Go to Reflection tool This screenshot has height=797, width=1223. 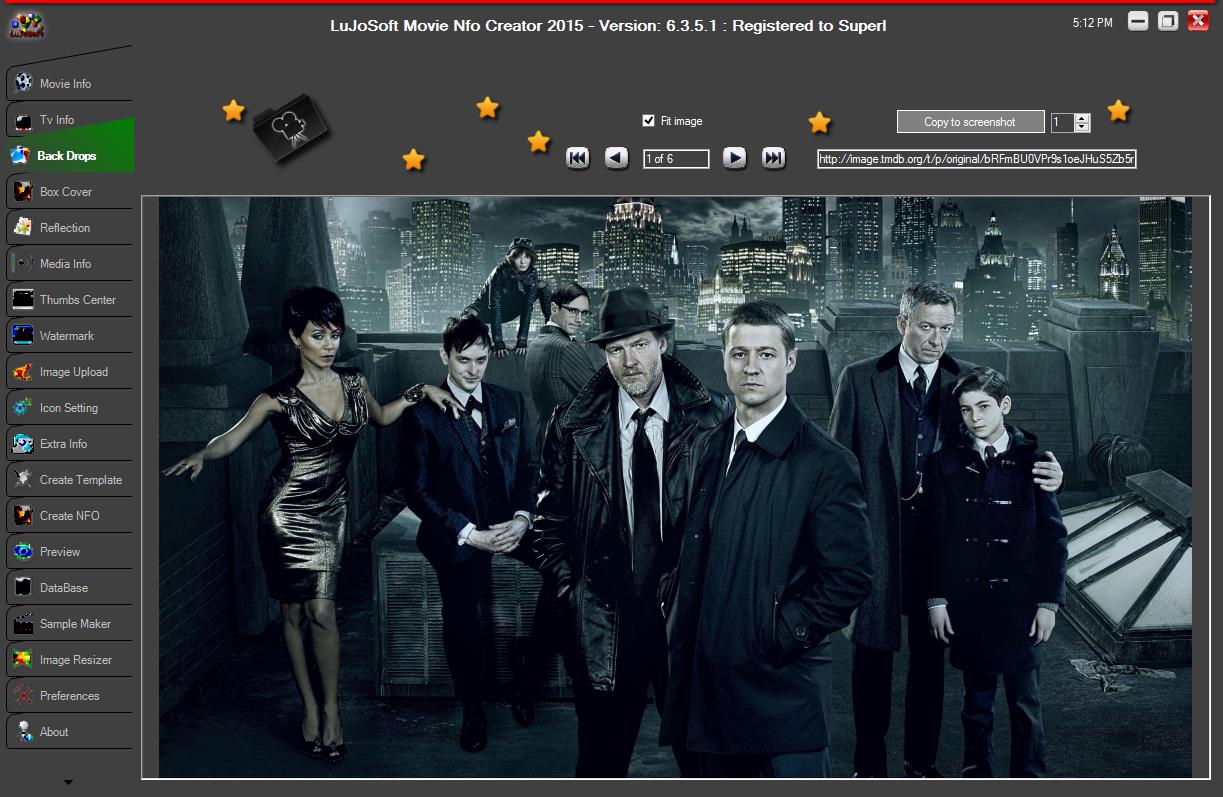69,227
